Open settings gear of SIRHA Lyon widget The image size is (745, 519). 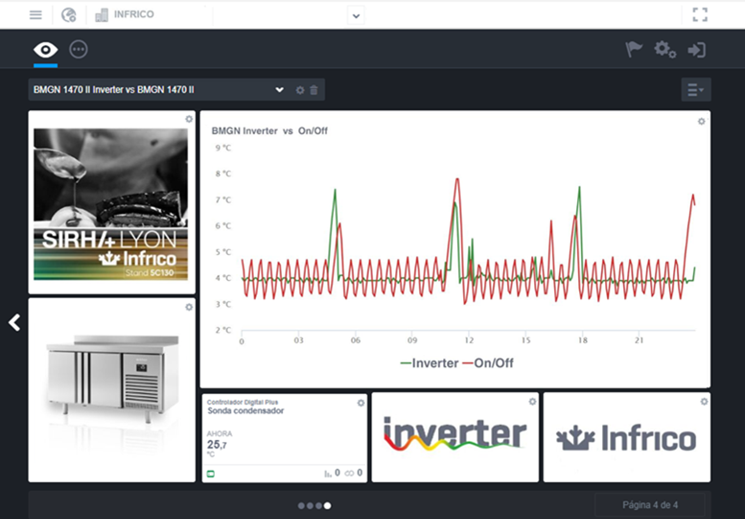point(189,119)
